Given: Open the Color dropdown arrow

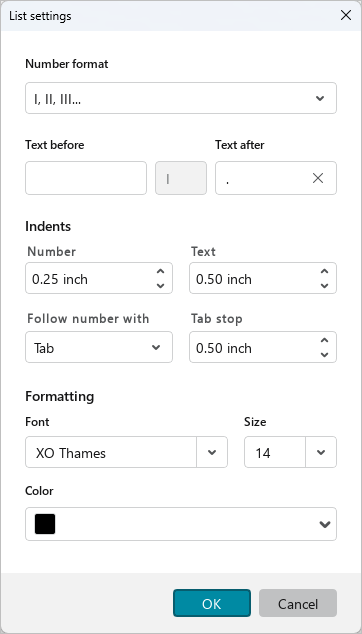Looking at the screenshot, I should pos(324,524).
